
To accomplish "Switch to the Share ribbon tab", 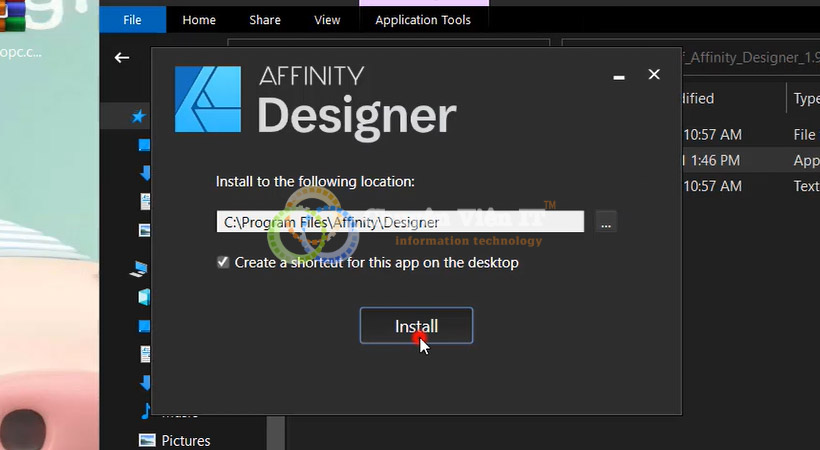I will click(265, 20).
